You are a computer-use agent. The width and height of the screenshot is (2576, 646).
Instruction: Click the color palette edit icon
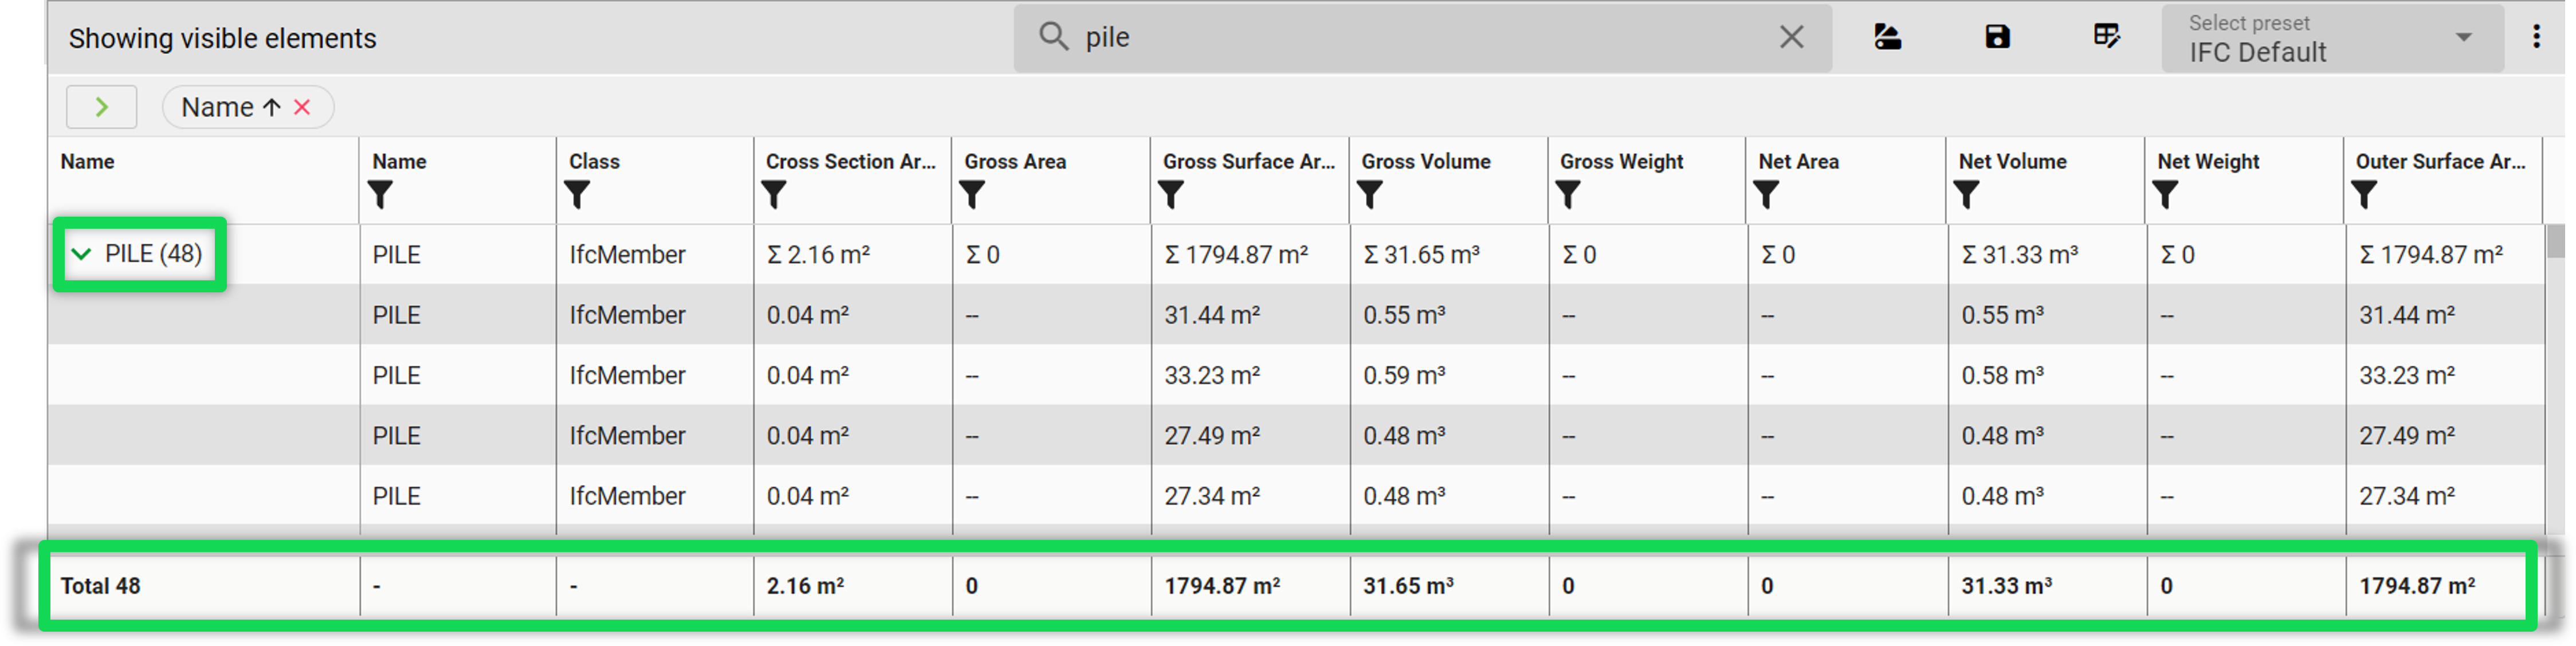point(1887,37)
